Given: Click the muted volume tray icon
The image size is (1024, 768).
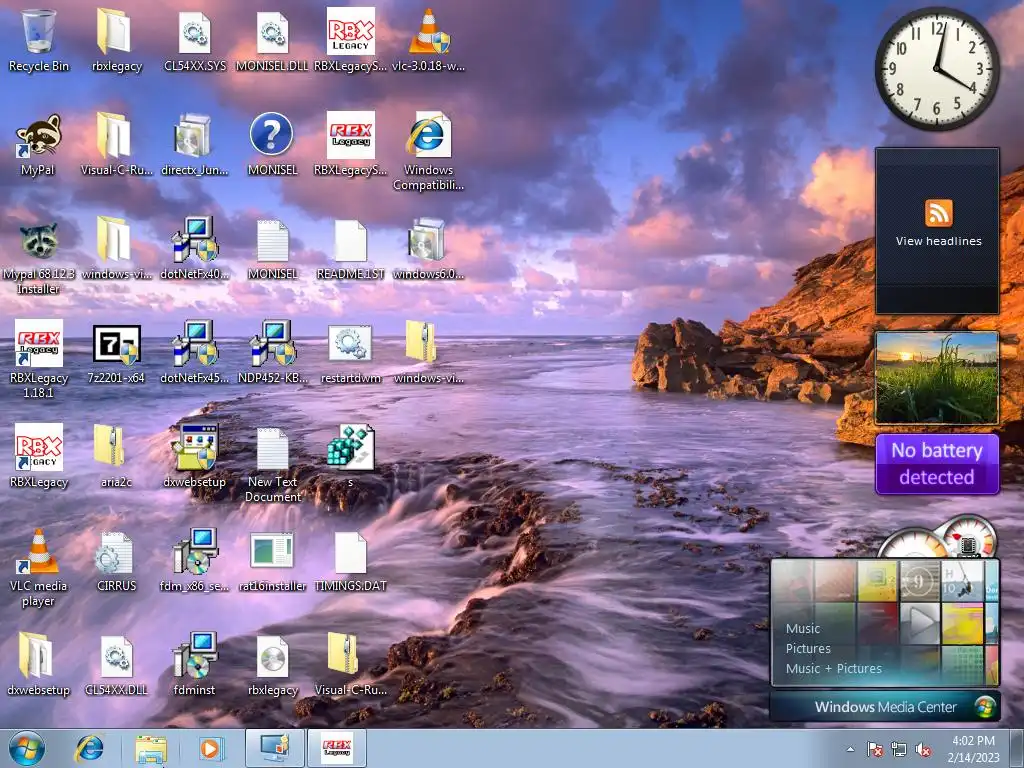Looking at the screenshot, I should pyautogui.click(x=923, y=749).
